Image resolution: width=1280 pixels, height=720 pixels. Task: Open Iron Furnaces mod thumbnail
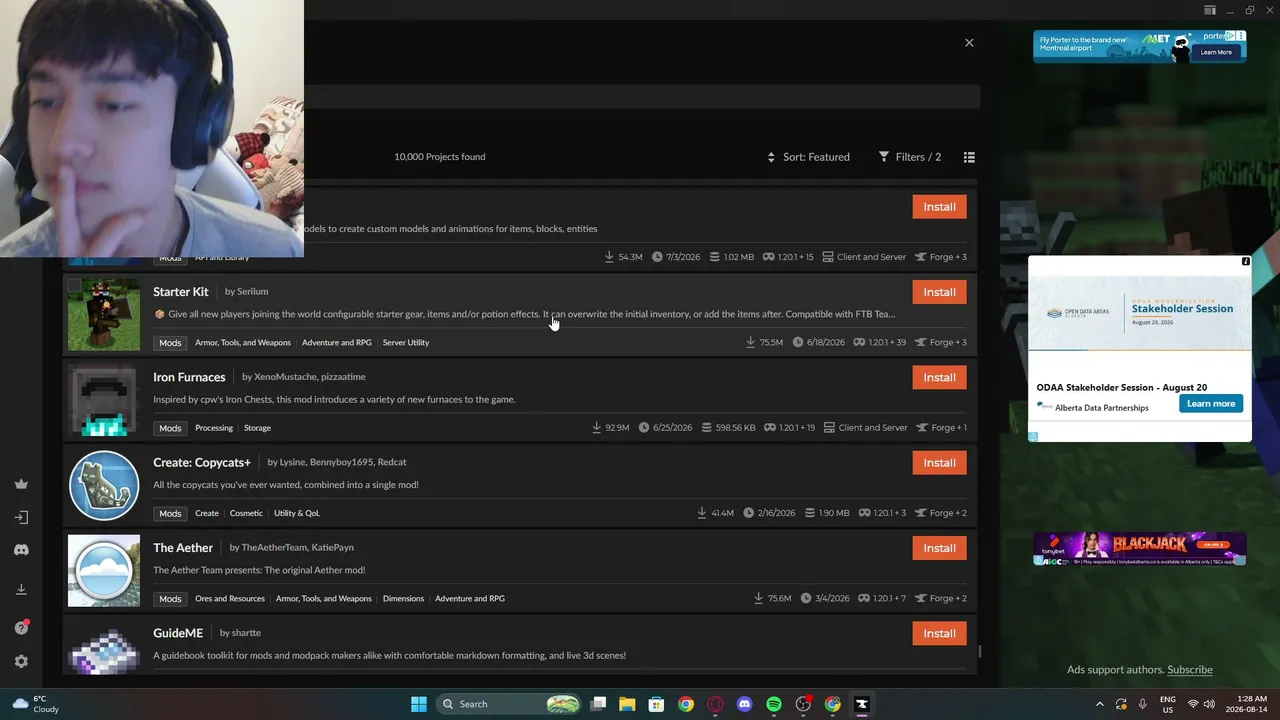tap(104, 400)
